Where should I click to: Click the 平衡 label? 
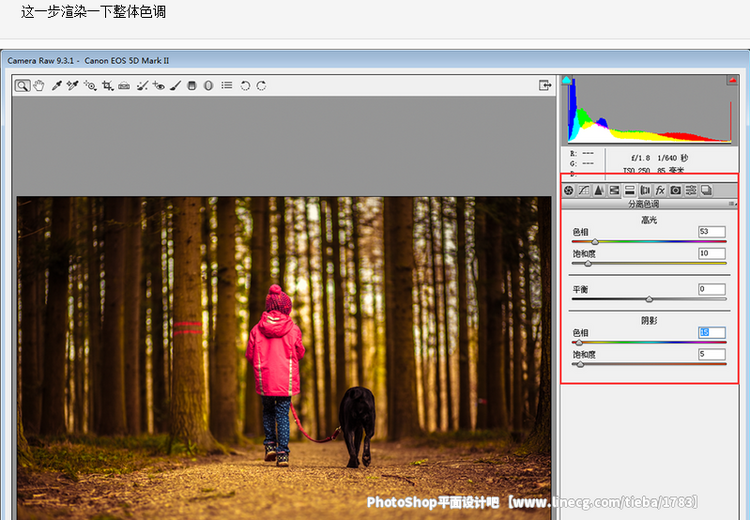pyautogui.click(x=580, y=289)
